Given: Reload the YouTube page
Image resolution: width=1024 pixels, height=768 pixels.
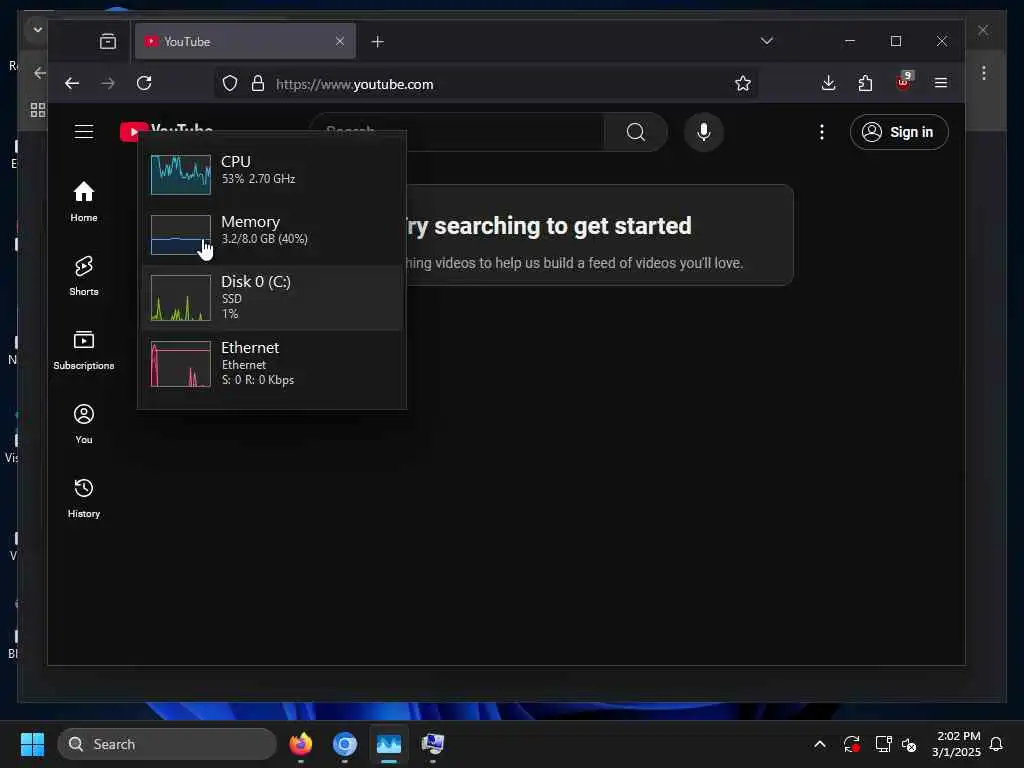Looking at the screenshot, I should (144, 83).
